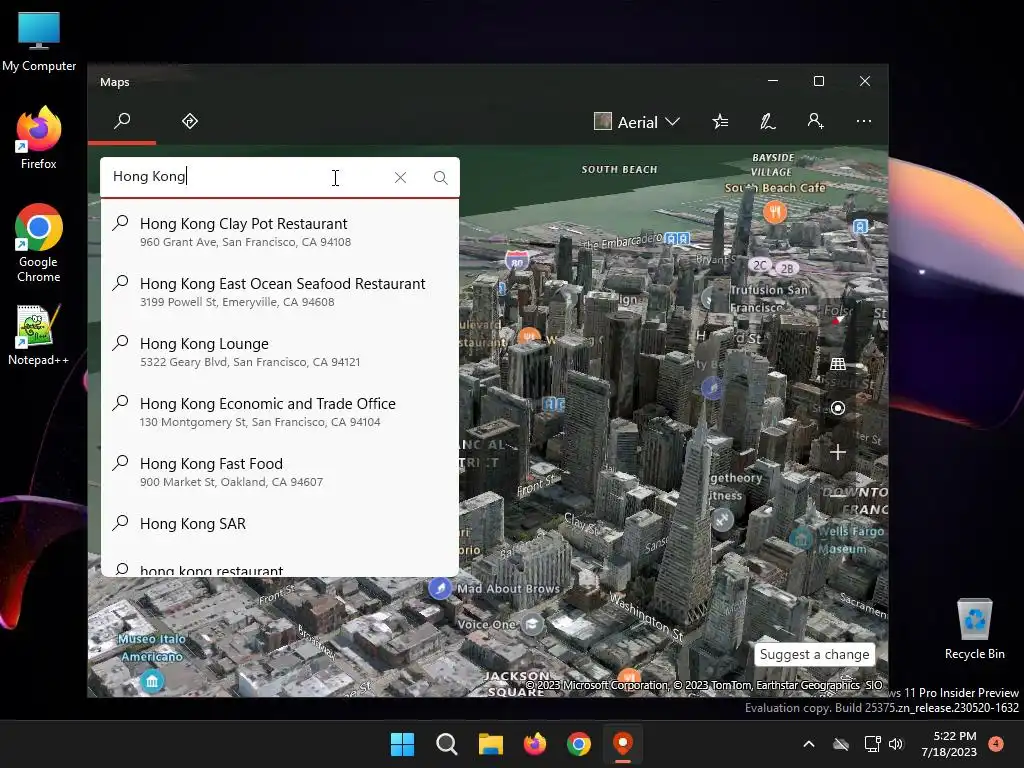Click the Chrome taskbar icon
Image resolution: width=1024 pixels, height=768 pixels.
pos(579,744)
